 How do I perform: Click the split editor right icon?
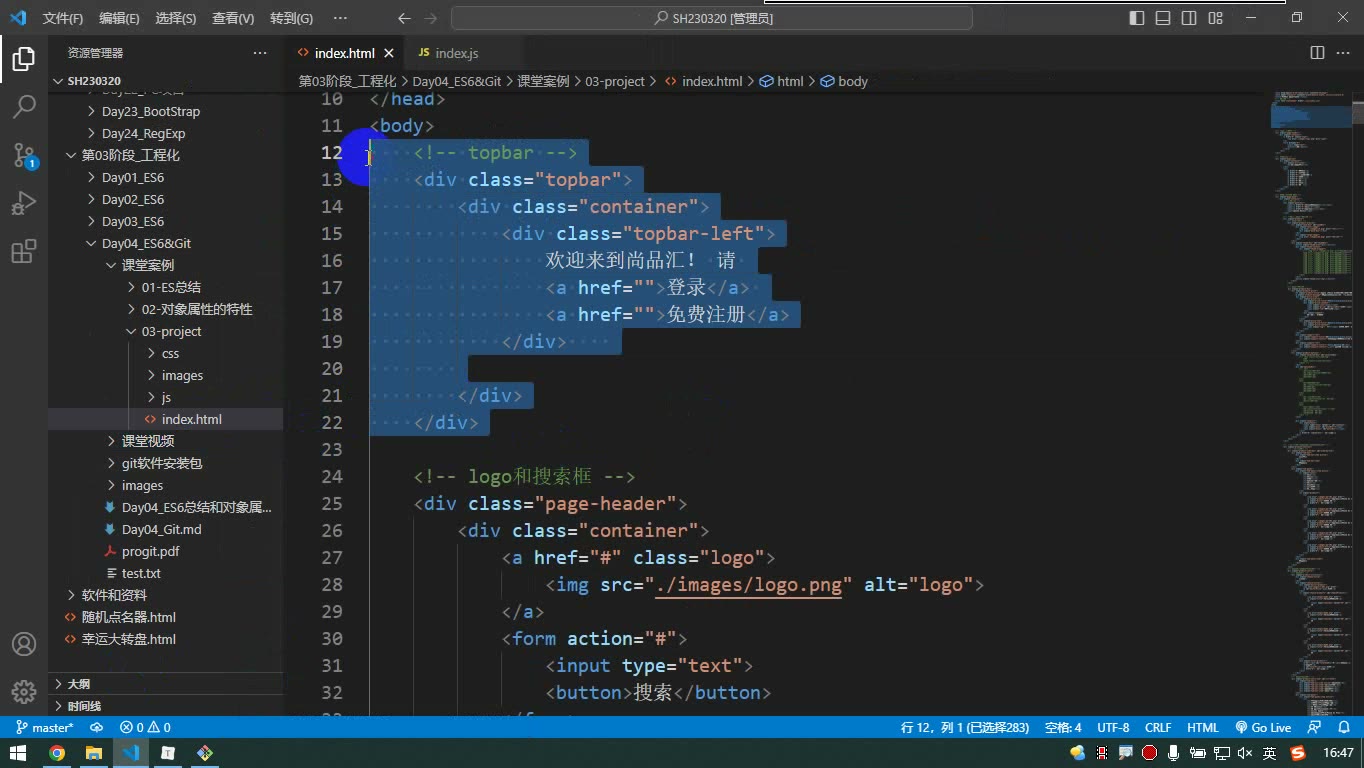1317,53
